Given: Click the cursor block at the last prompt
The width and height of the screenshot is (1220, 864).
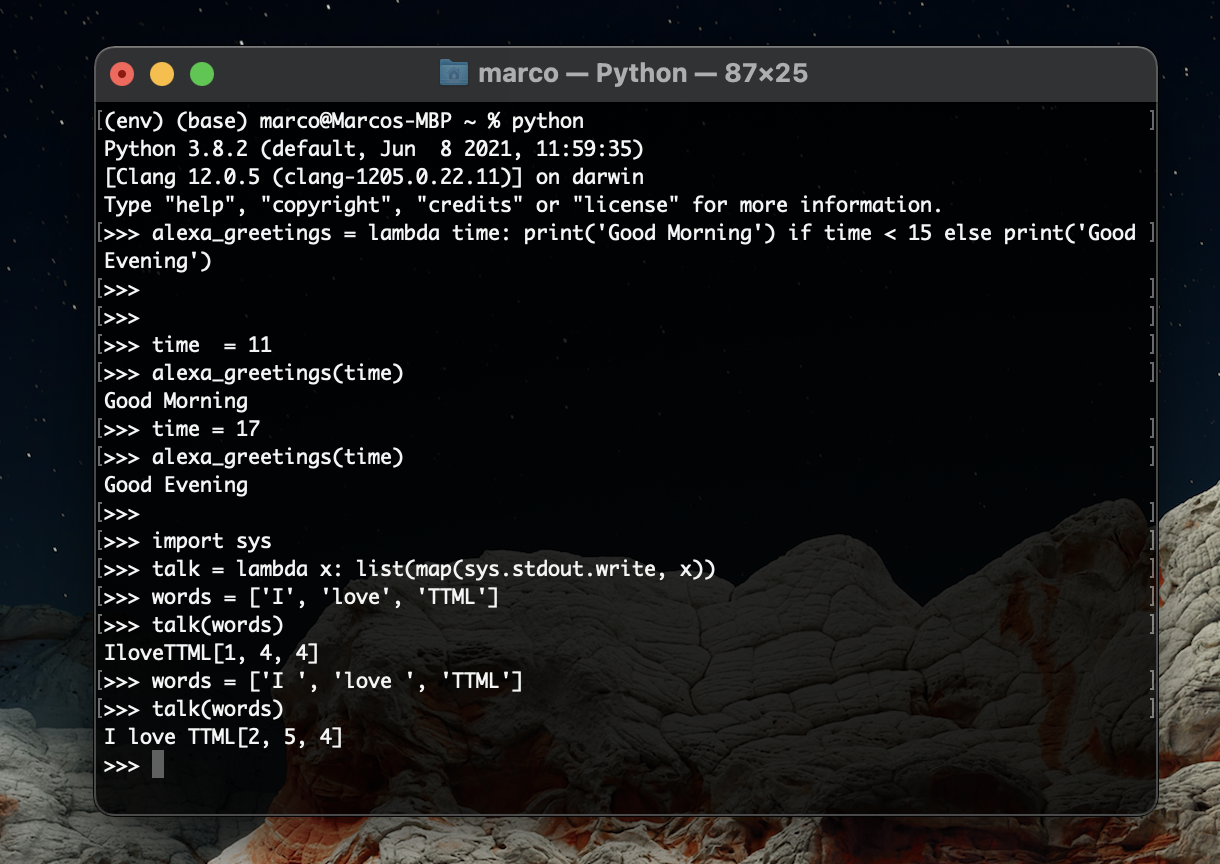Looking at the screenshot, I should (157, 765).
